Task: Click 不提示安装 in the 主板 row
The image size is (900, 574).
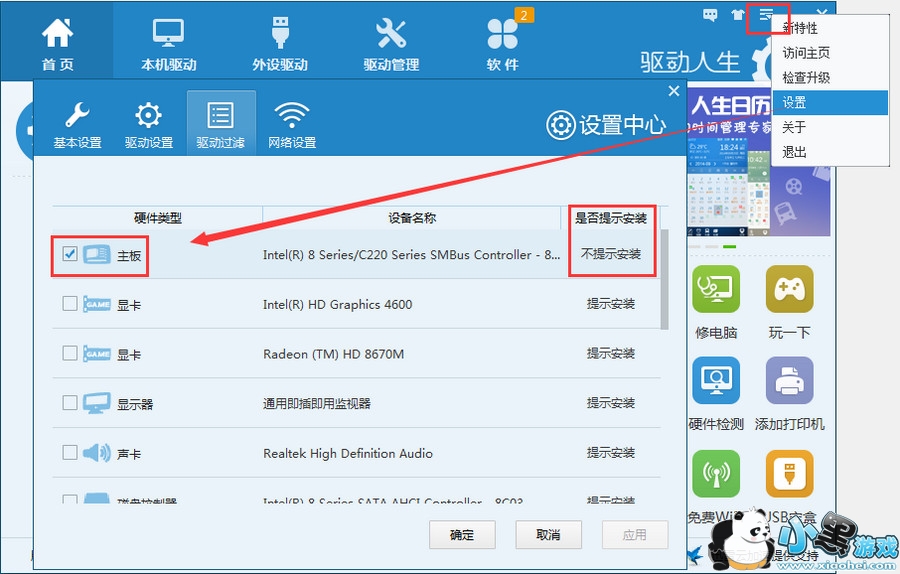Action: coord(611,254)
